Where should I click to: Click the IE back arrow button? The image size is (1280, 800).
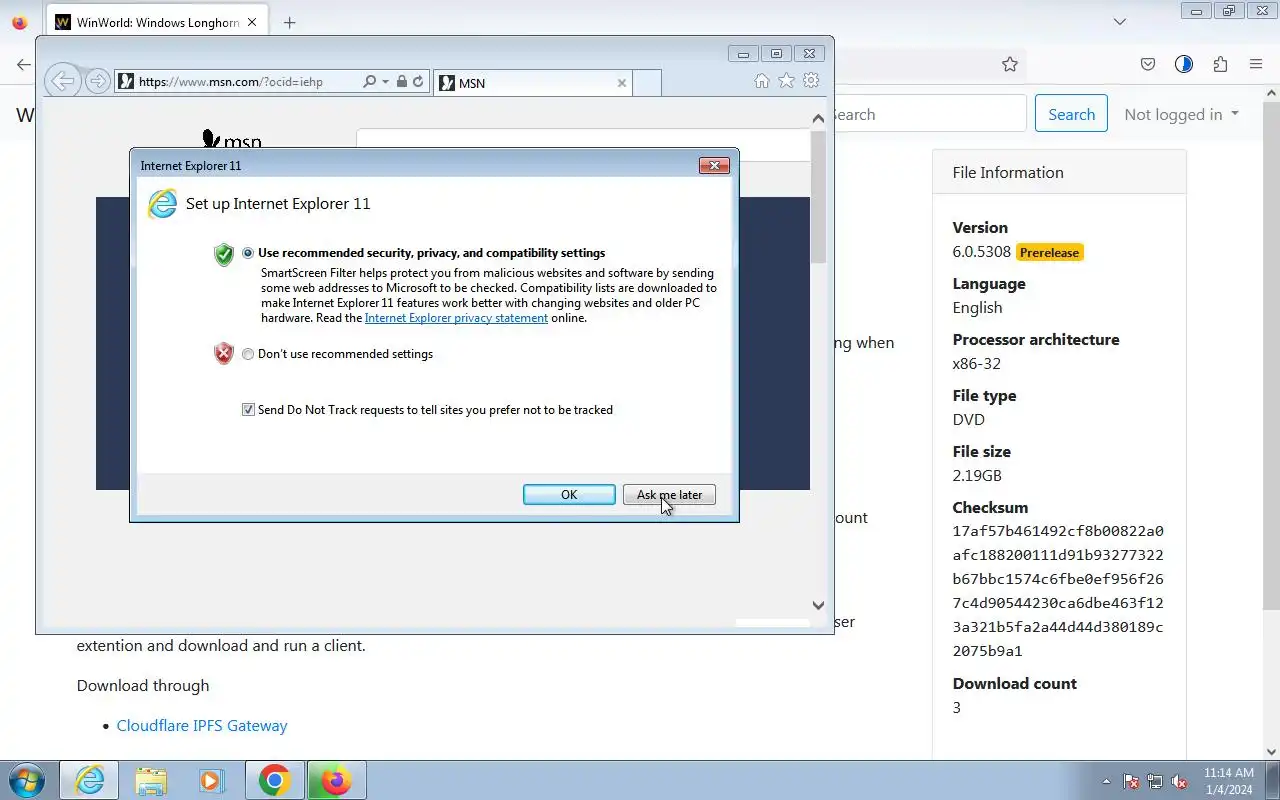[x=63, y=81]
